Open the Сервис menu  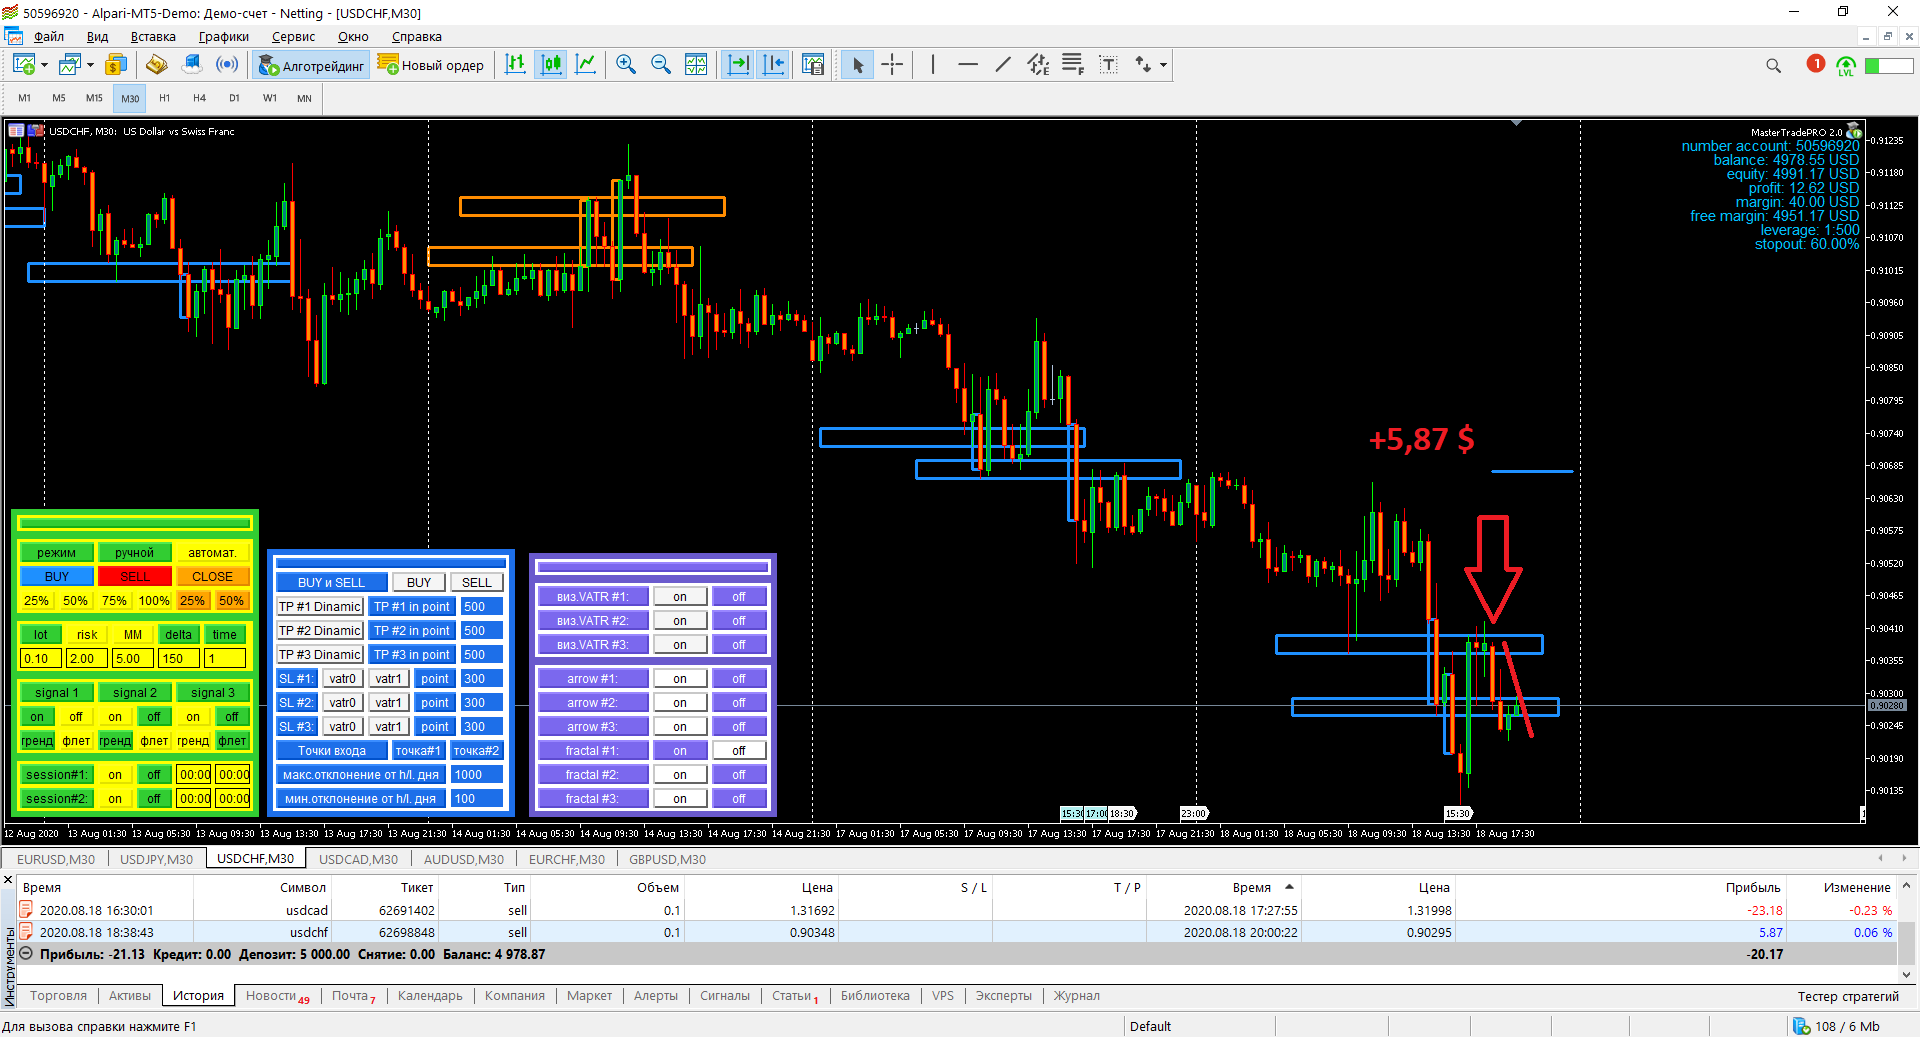point(294,37)
